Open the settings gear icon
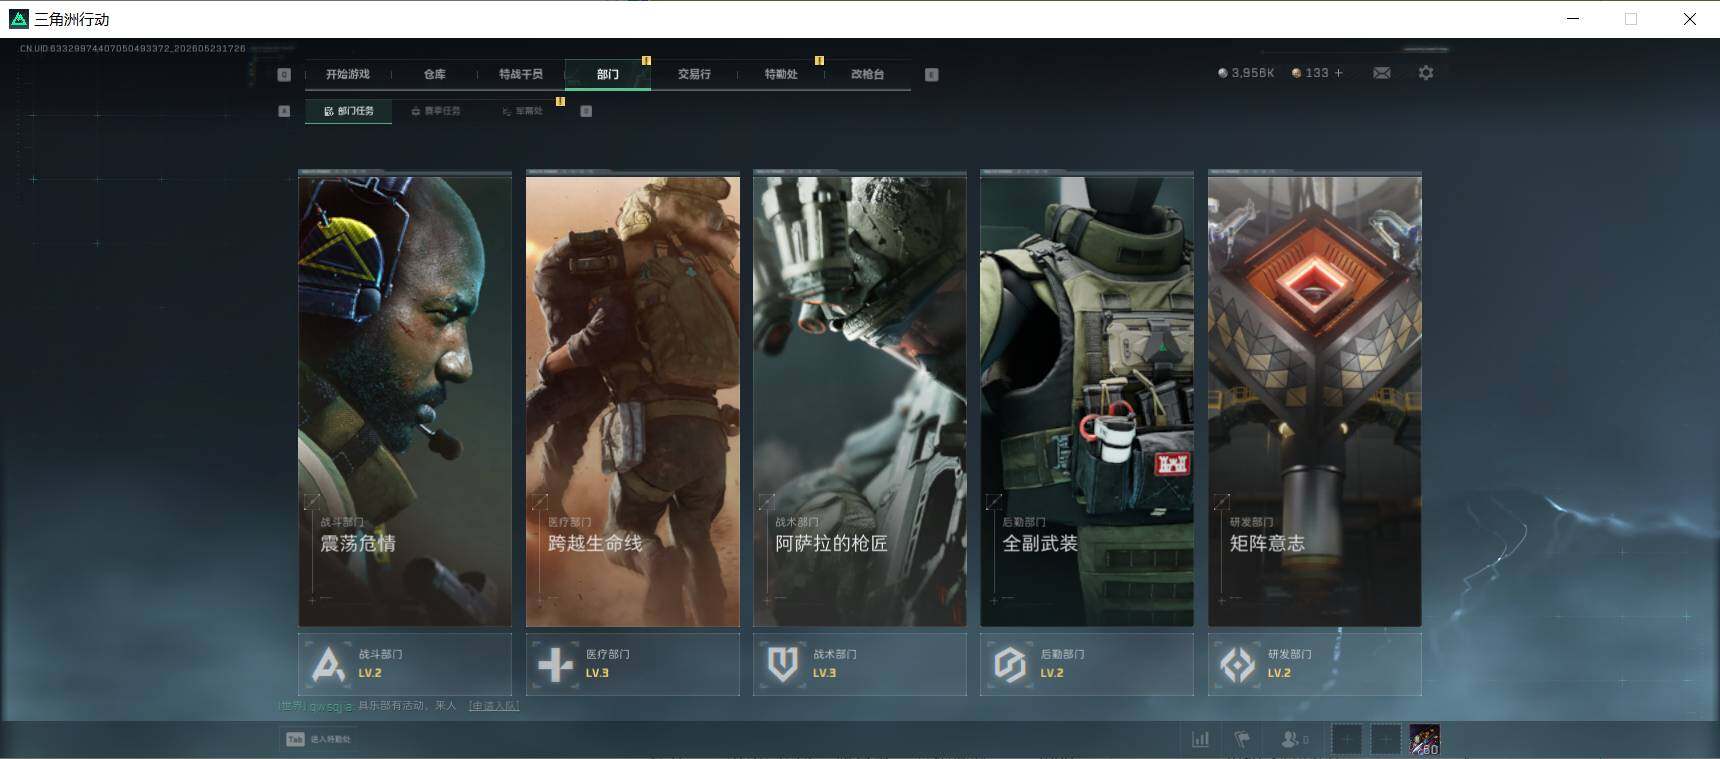1720x759 pixels. coord(1426,73)
